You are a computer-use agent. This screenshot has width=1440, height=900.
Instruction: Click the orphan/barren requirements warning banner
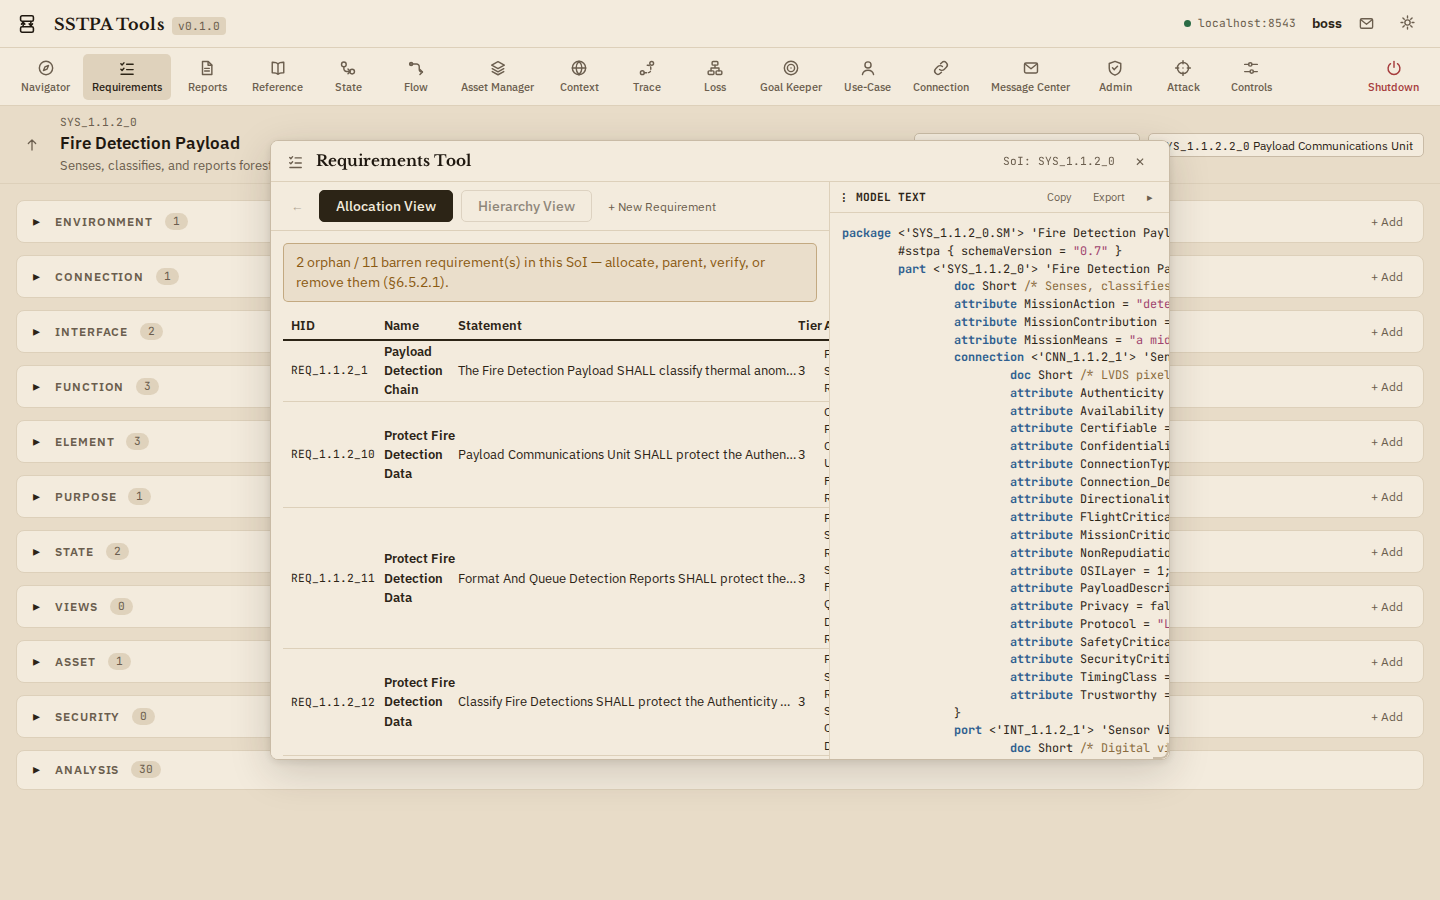pos(550,272)
